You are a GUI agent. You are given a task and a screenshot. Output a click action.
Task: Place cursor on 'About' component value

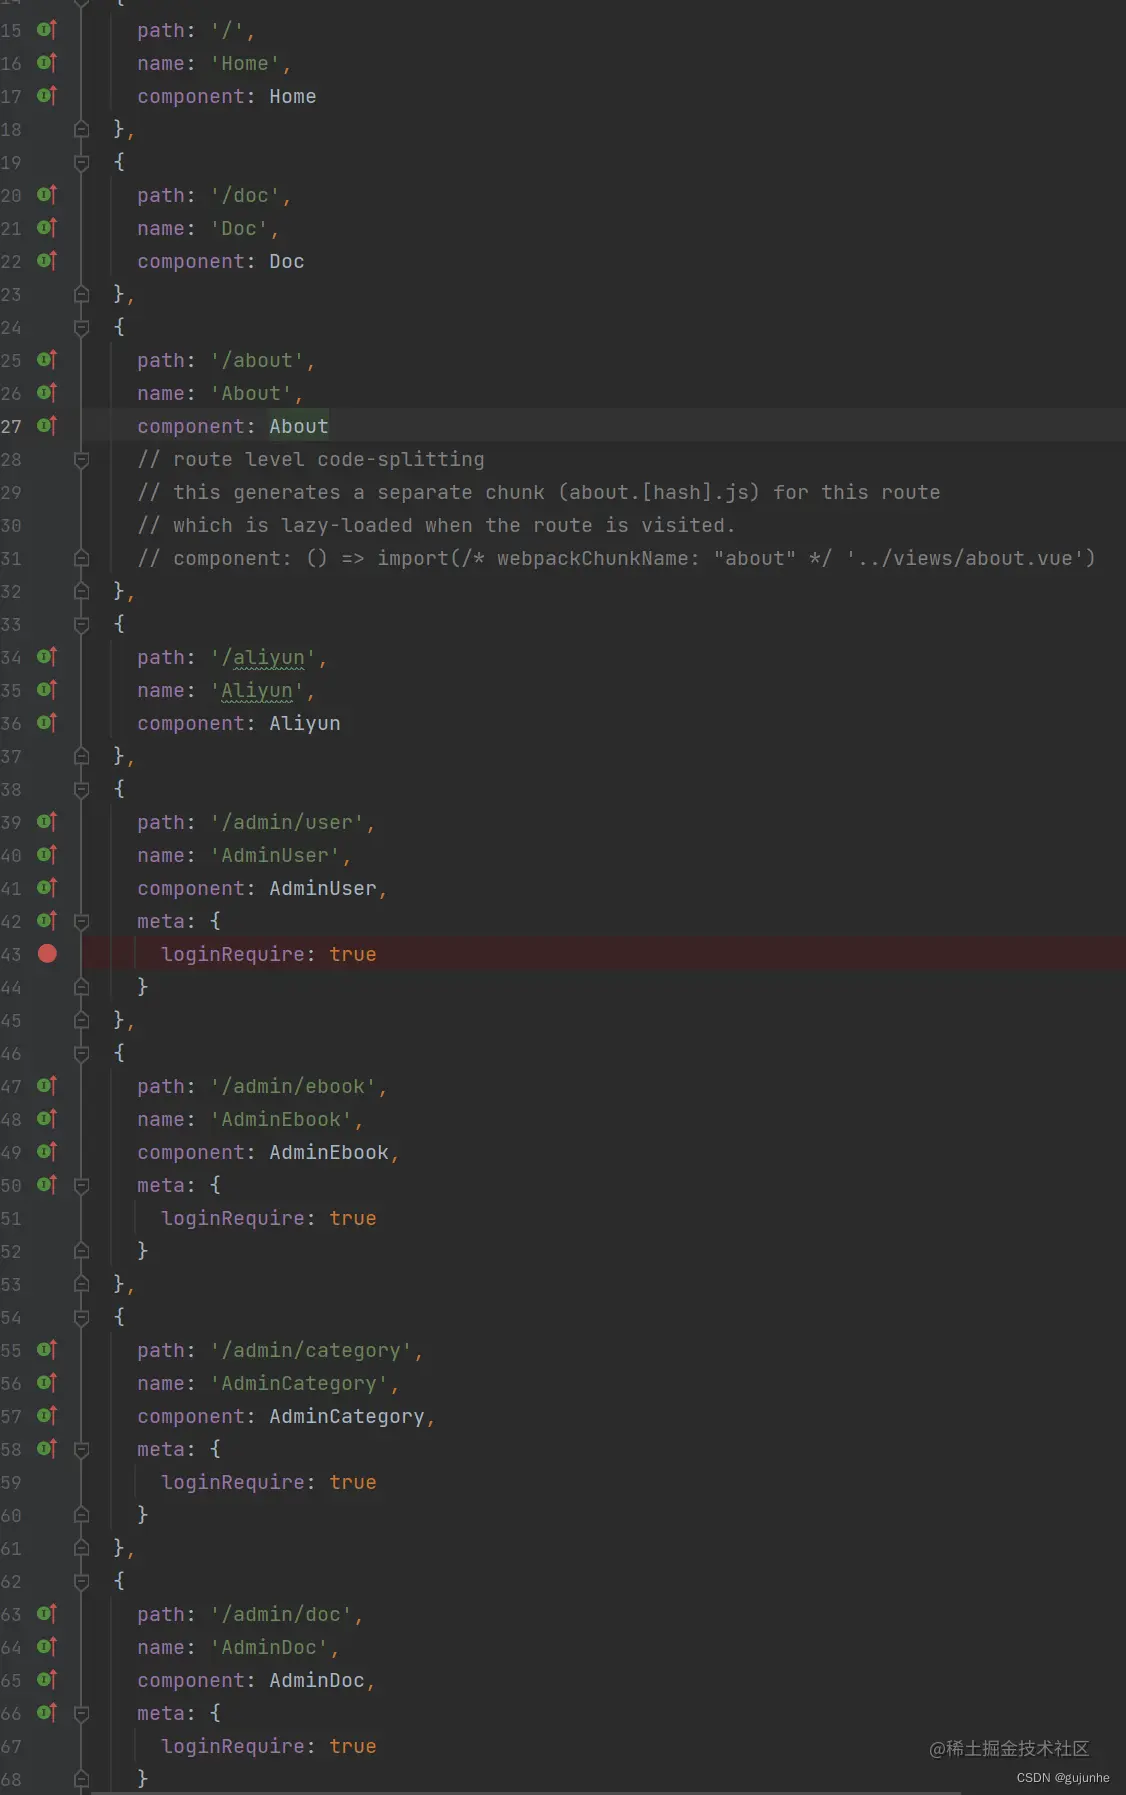click(298, 426)
